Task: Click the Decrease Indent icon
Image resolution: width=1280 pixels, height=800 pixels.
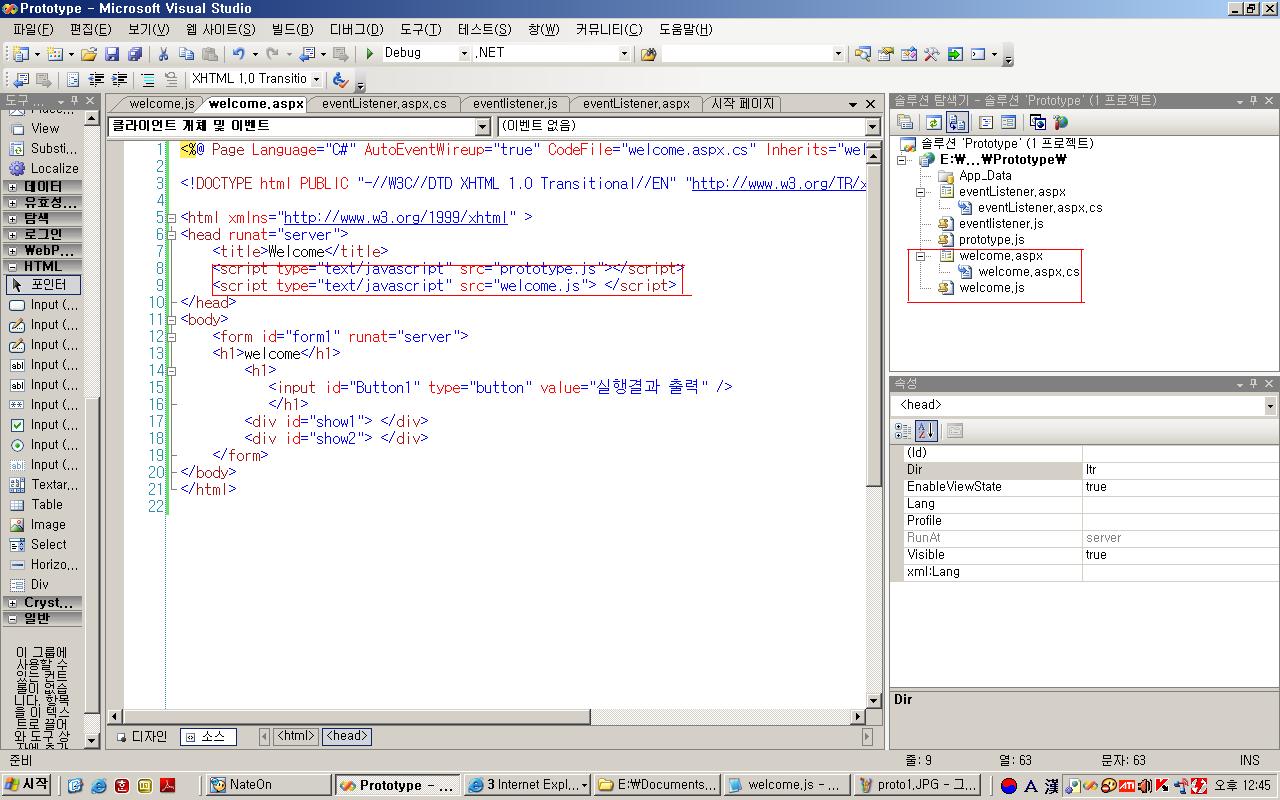Action: [96, 79]
